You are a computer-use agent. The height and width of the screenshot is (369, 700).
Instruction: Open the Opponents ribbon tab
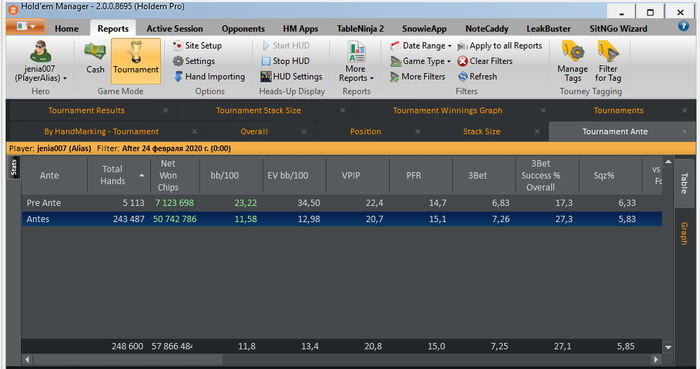pos(243,29)
